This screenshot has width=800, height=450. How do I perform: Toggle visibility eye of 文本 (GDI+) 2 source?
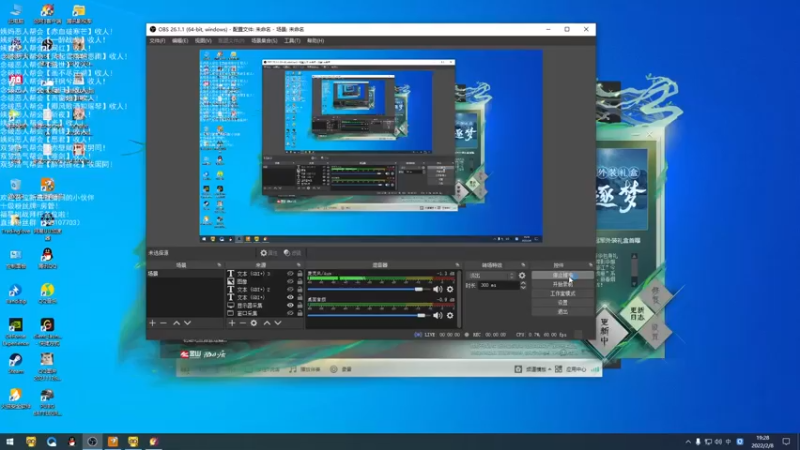[290, 289]
